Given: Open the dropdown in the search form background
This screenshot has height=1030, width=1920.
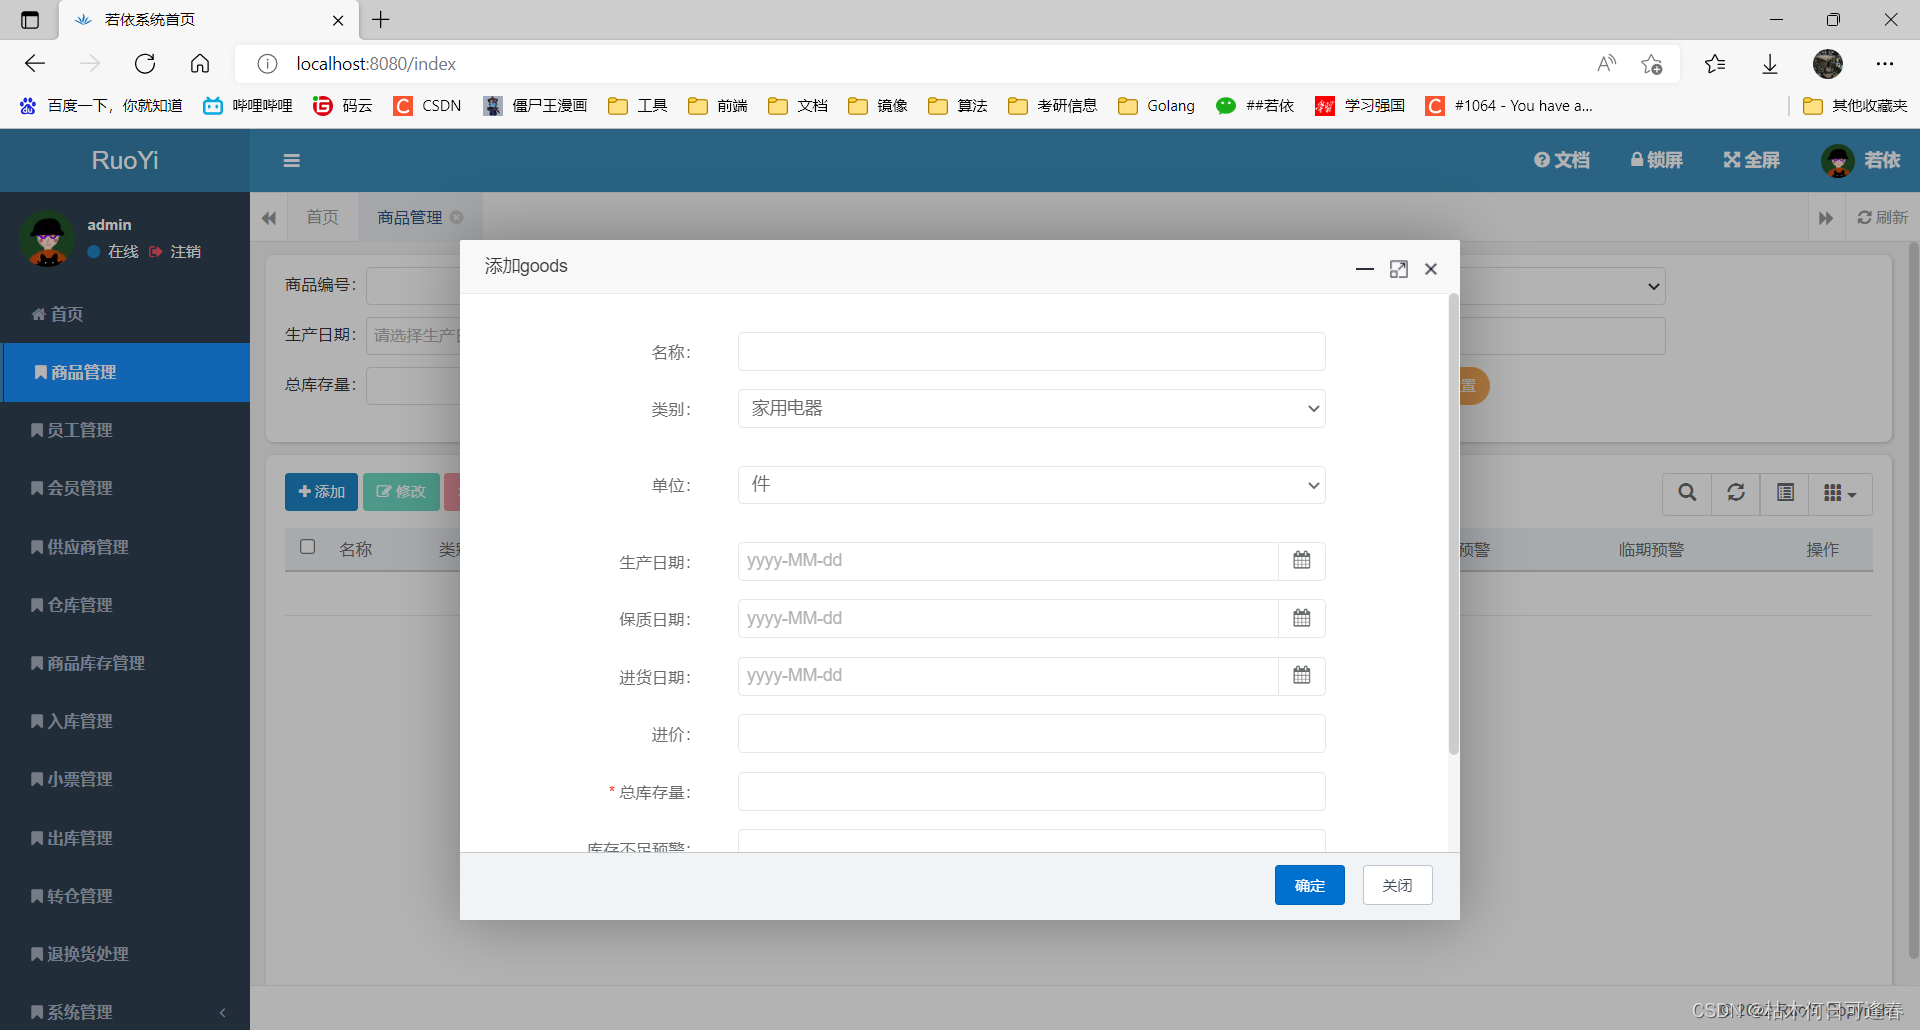Looking at the screenshot, I should pyautogui.click(x=1564, y=287).
